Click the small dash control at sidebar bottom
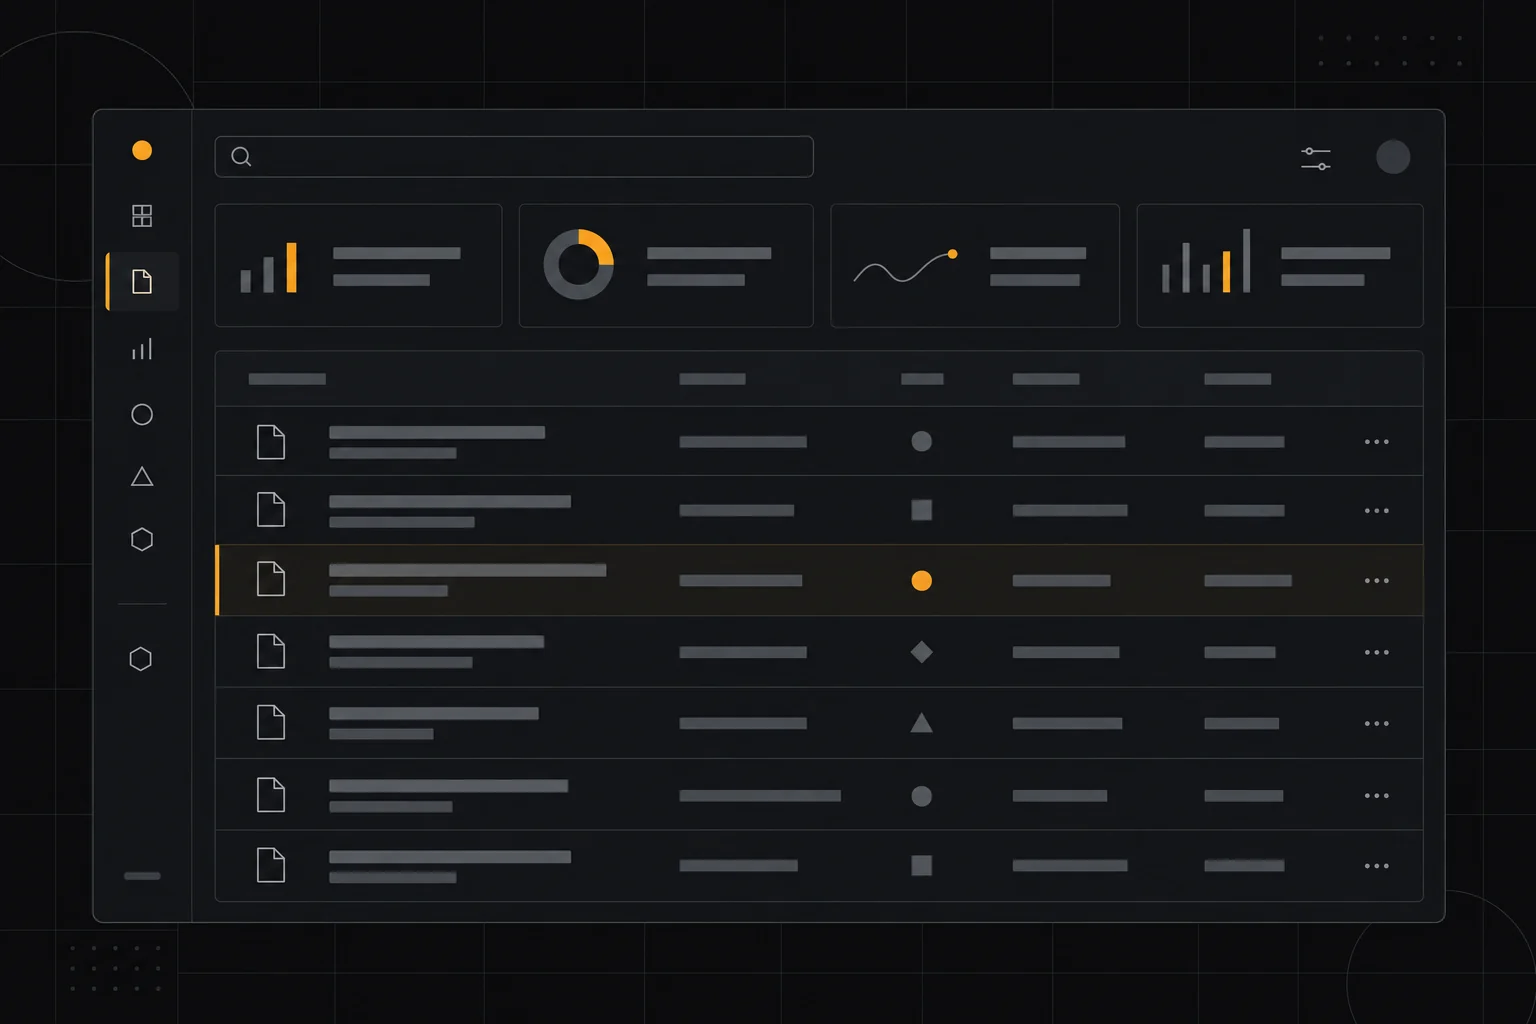Viewport: 1536px width, 1024px height. (x=142, y=876)
